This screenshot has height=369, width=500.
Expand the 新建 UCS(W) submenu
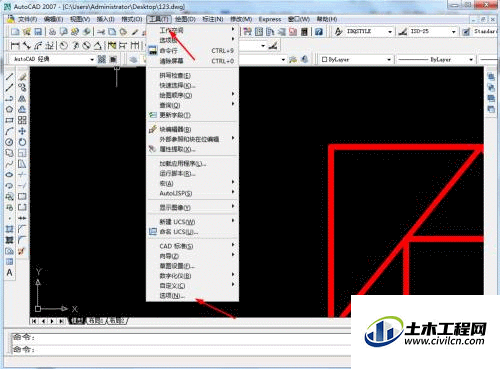[193, 222]
